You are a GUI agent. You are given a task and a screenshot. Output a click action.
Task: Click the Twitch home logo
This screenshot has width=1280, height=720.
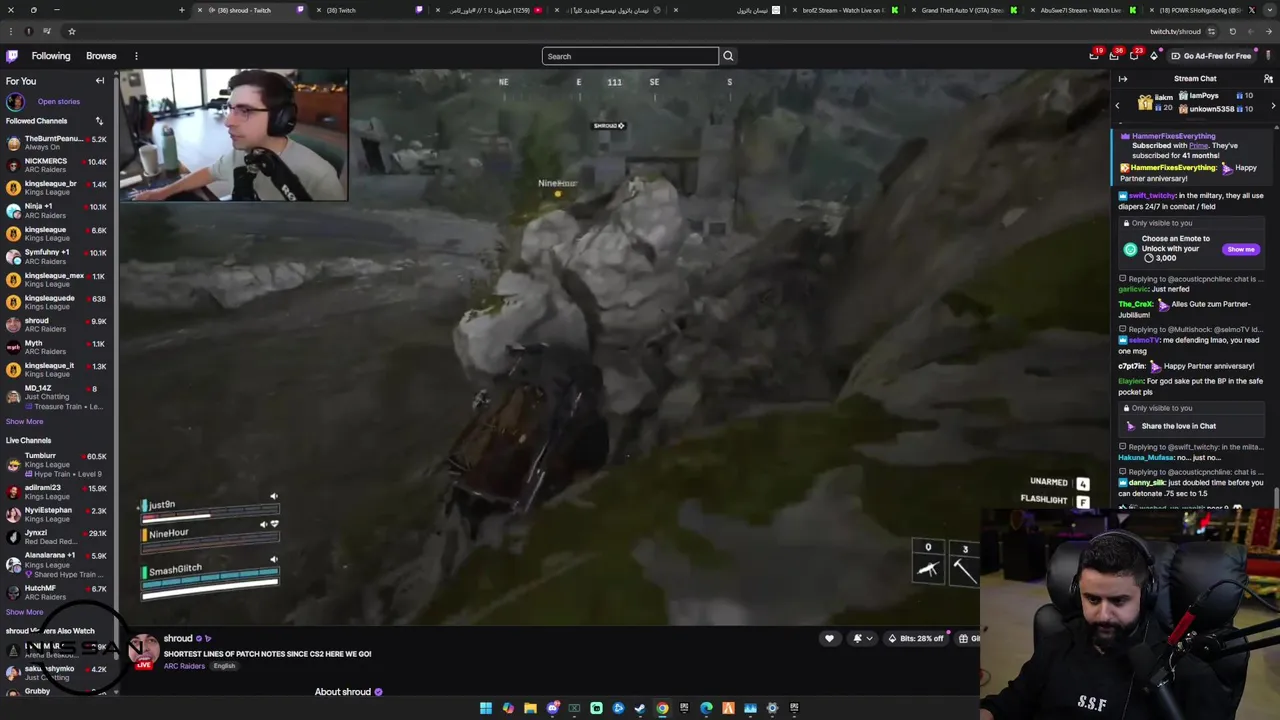click(12, 56)
